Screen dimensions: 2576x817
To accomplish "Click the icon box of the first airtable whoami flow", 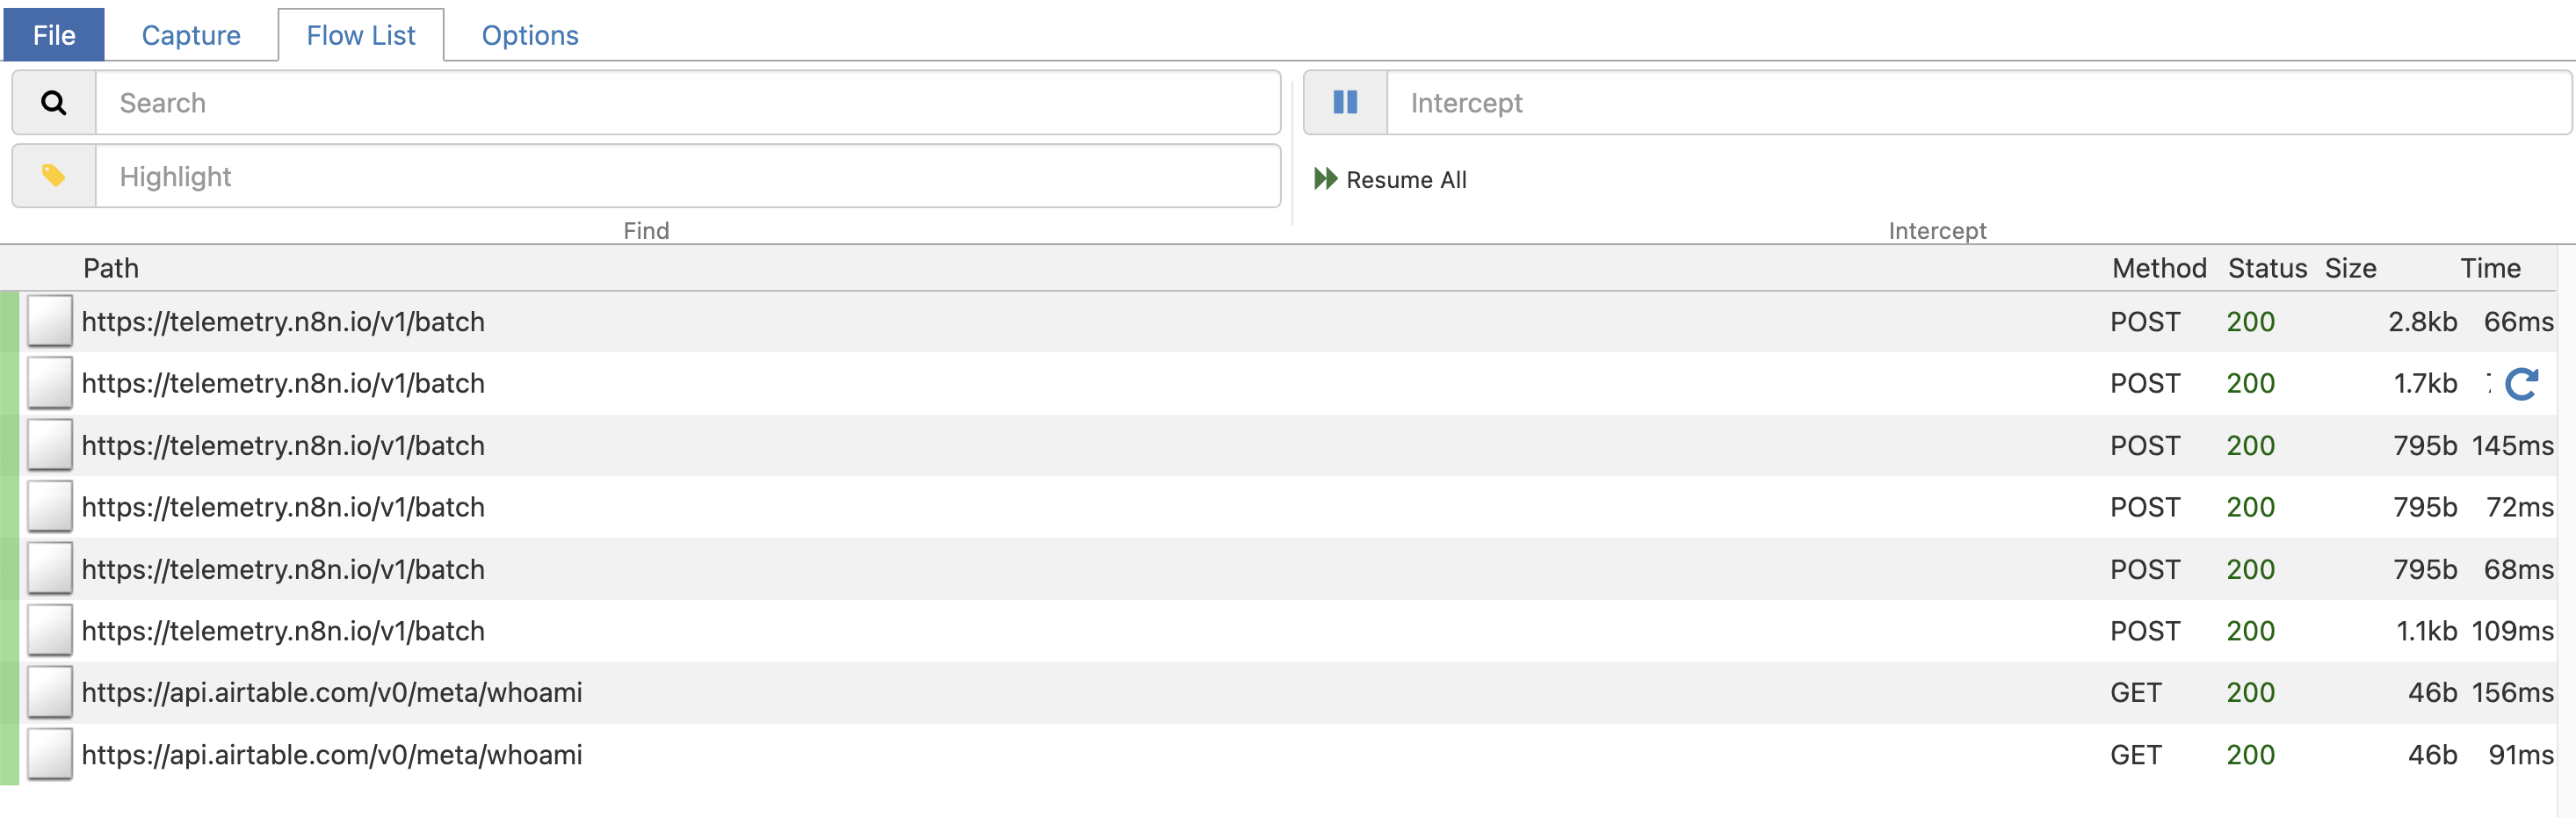I will (50, 693).
